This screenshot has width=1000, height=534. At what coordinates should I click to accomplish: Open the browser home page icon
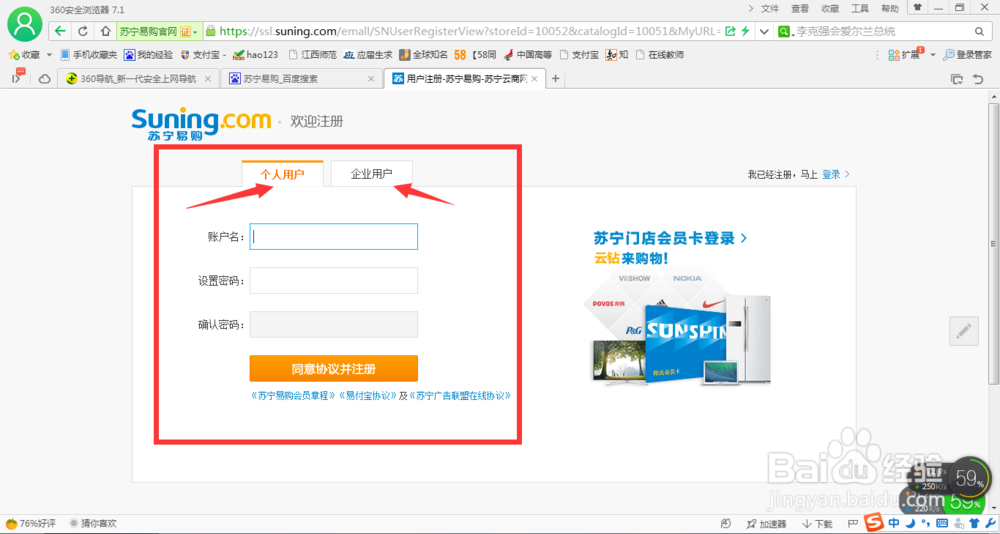(105, 31)
